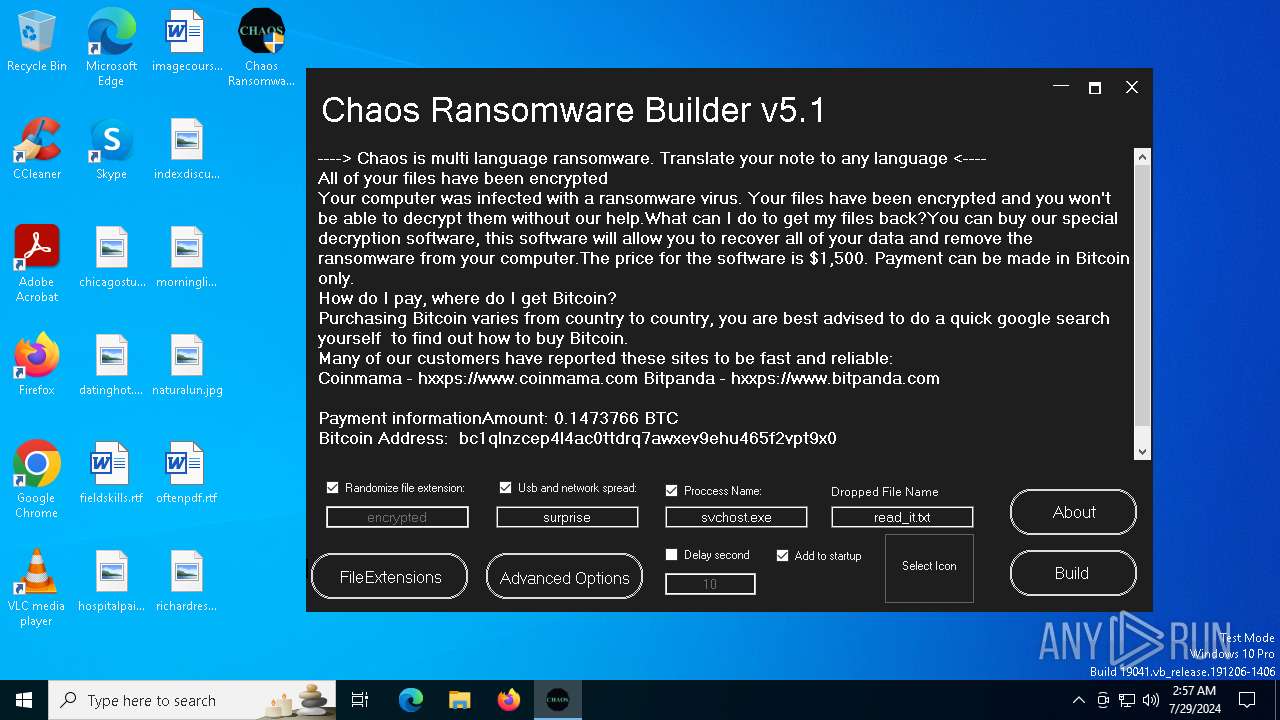Image resolution: width=1280 pixels, height=720 pixels.
Task: Open the volume control in tray
Action: coord(1149,700)
